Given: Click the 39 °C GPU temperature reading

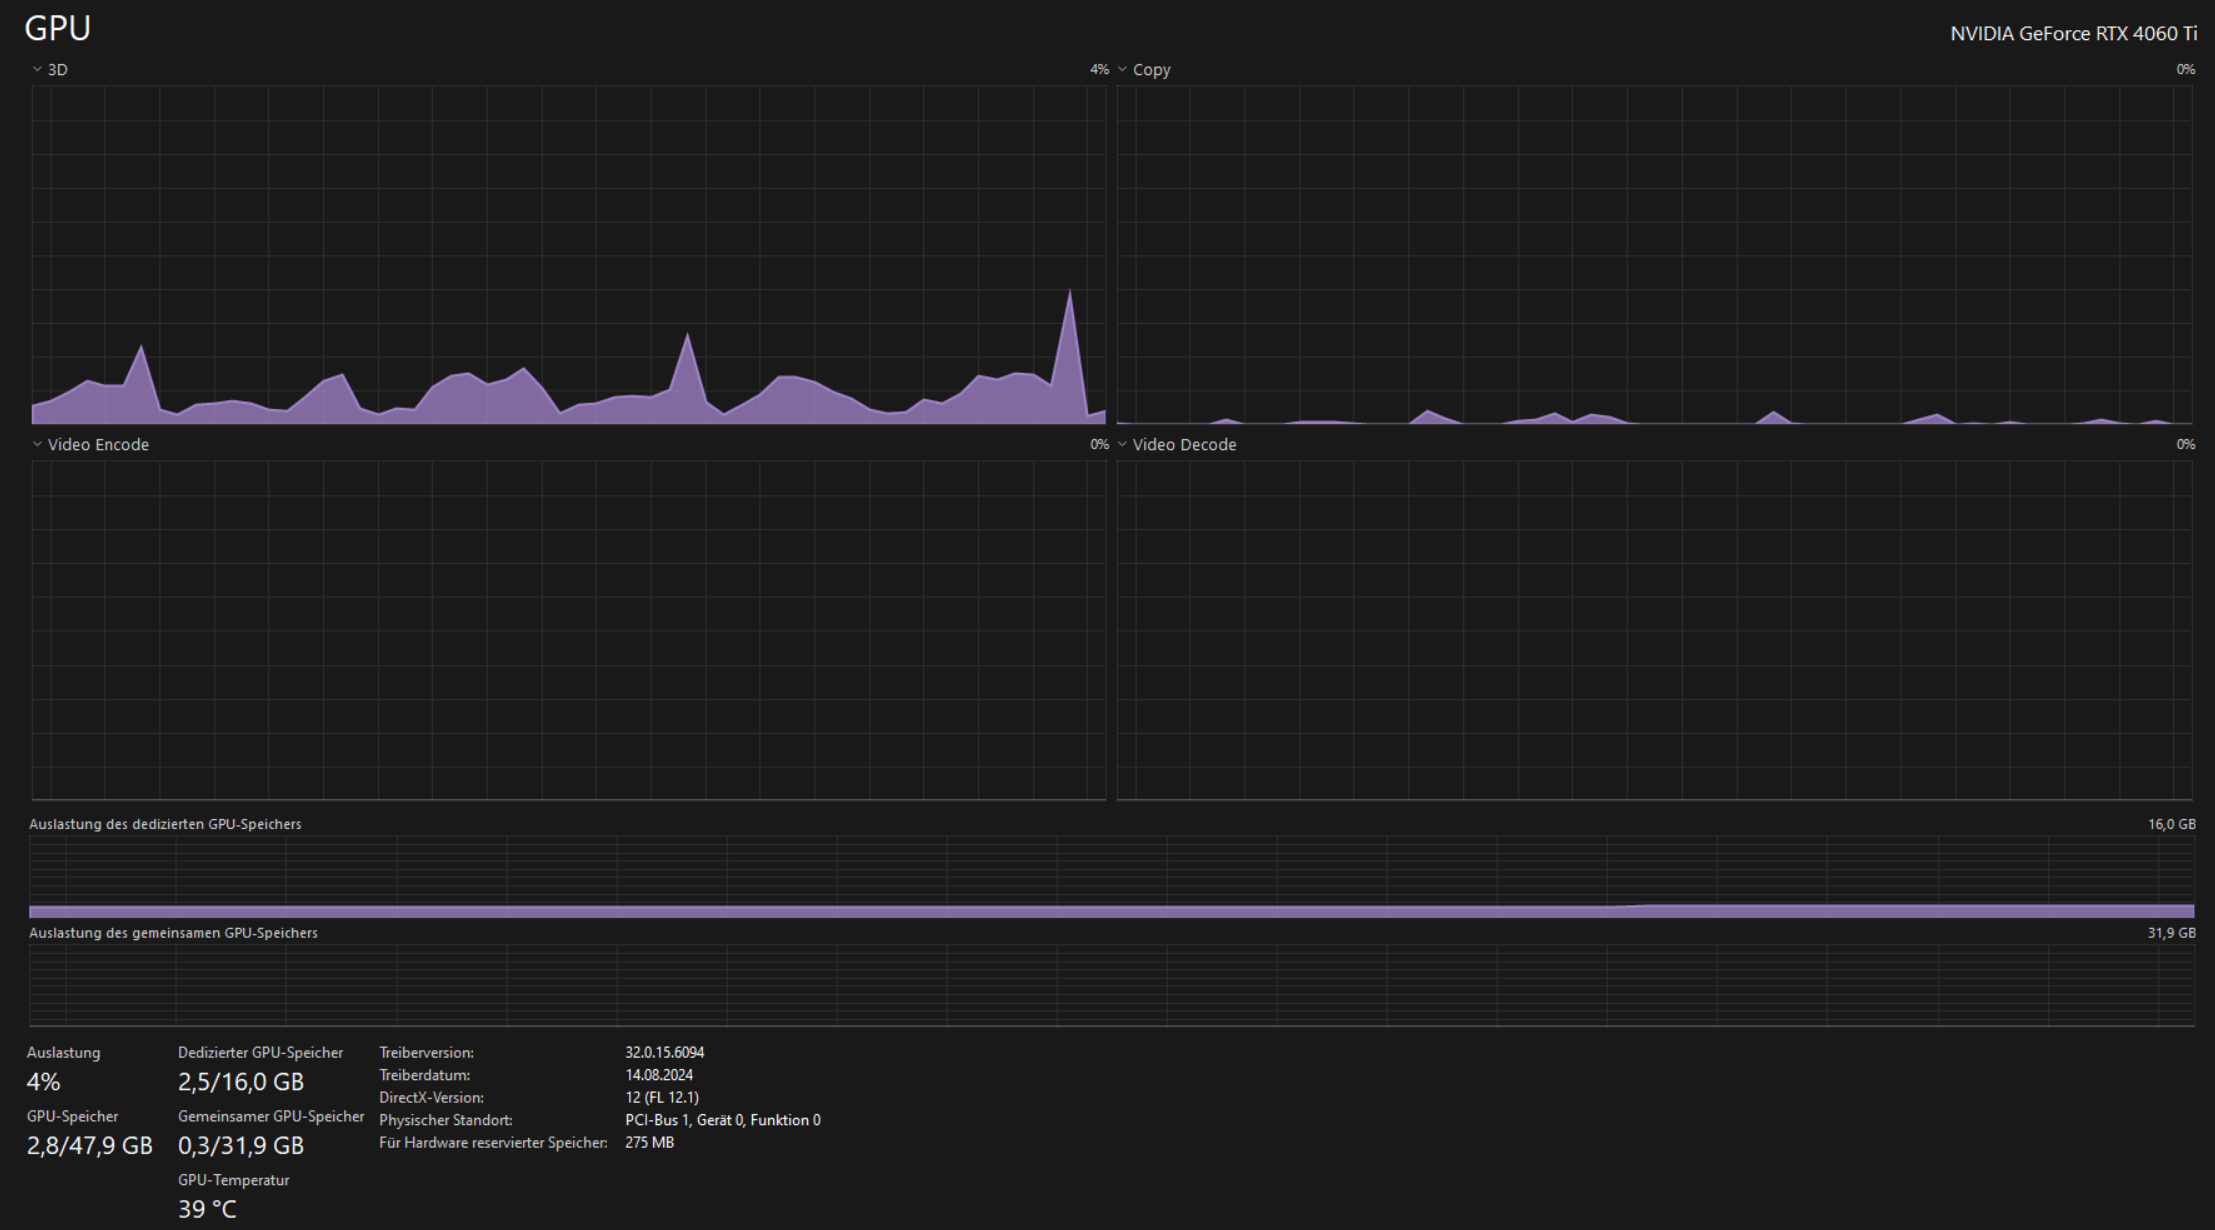Looking at the screenshot, I should [x=207, y=1210].
